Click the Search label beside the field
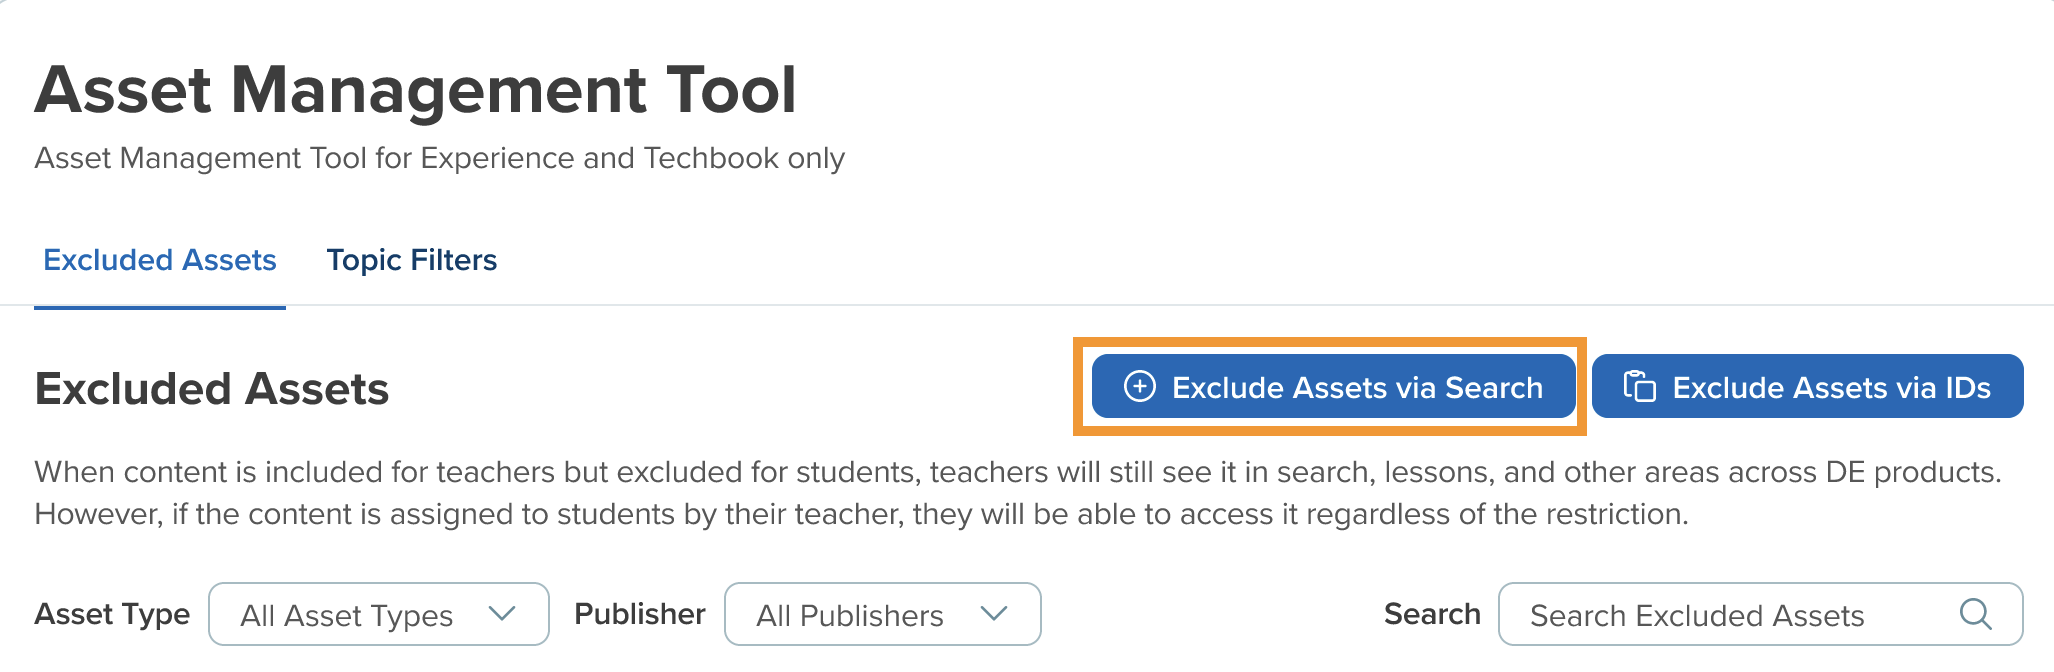This screenshot has height=672, width=2054. pyautogui.click(x=1432, y=614)
